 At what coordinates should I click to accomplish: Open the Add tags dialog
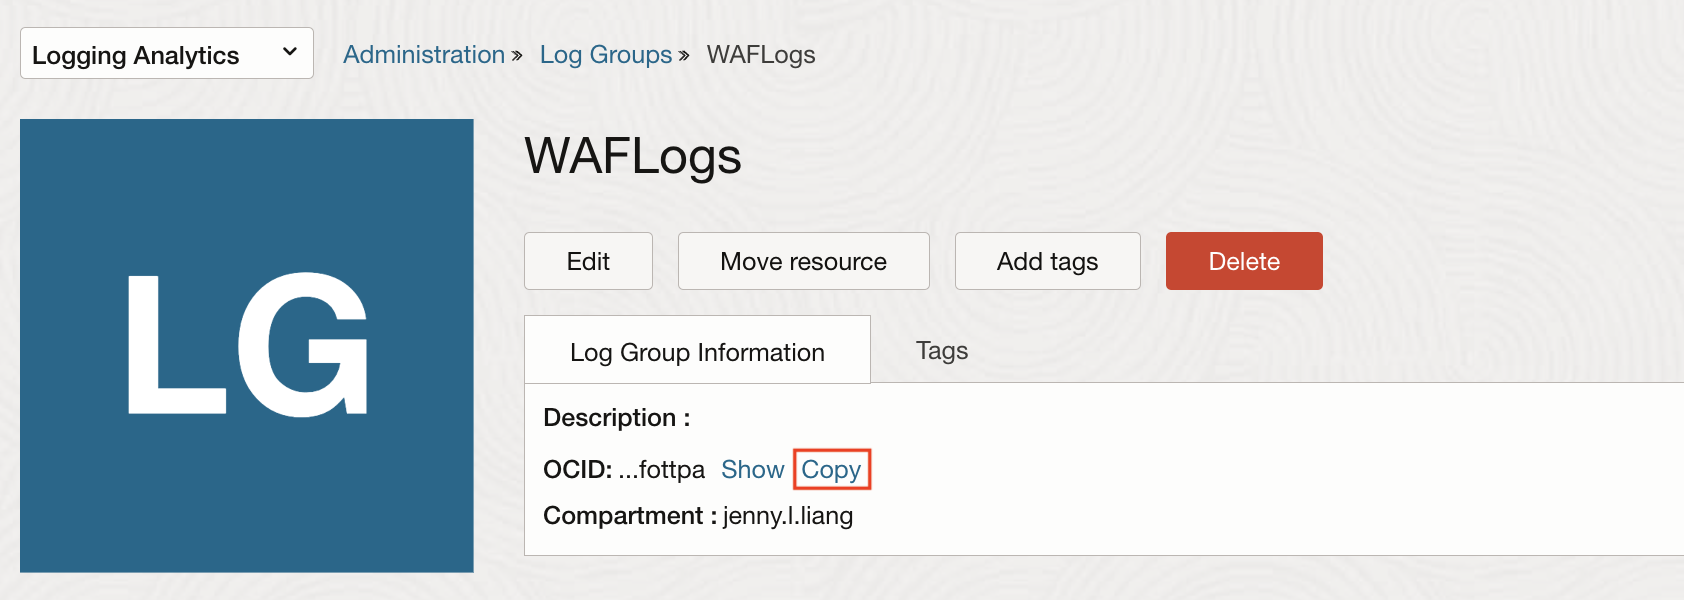tap(1047, 261)
